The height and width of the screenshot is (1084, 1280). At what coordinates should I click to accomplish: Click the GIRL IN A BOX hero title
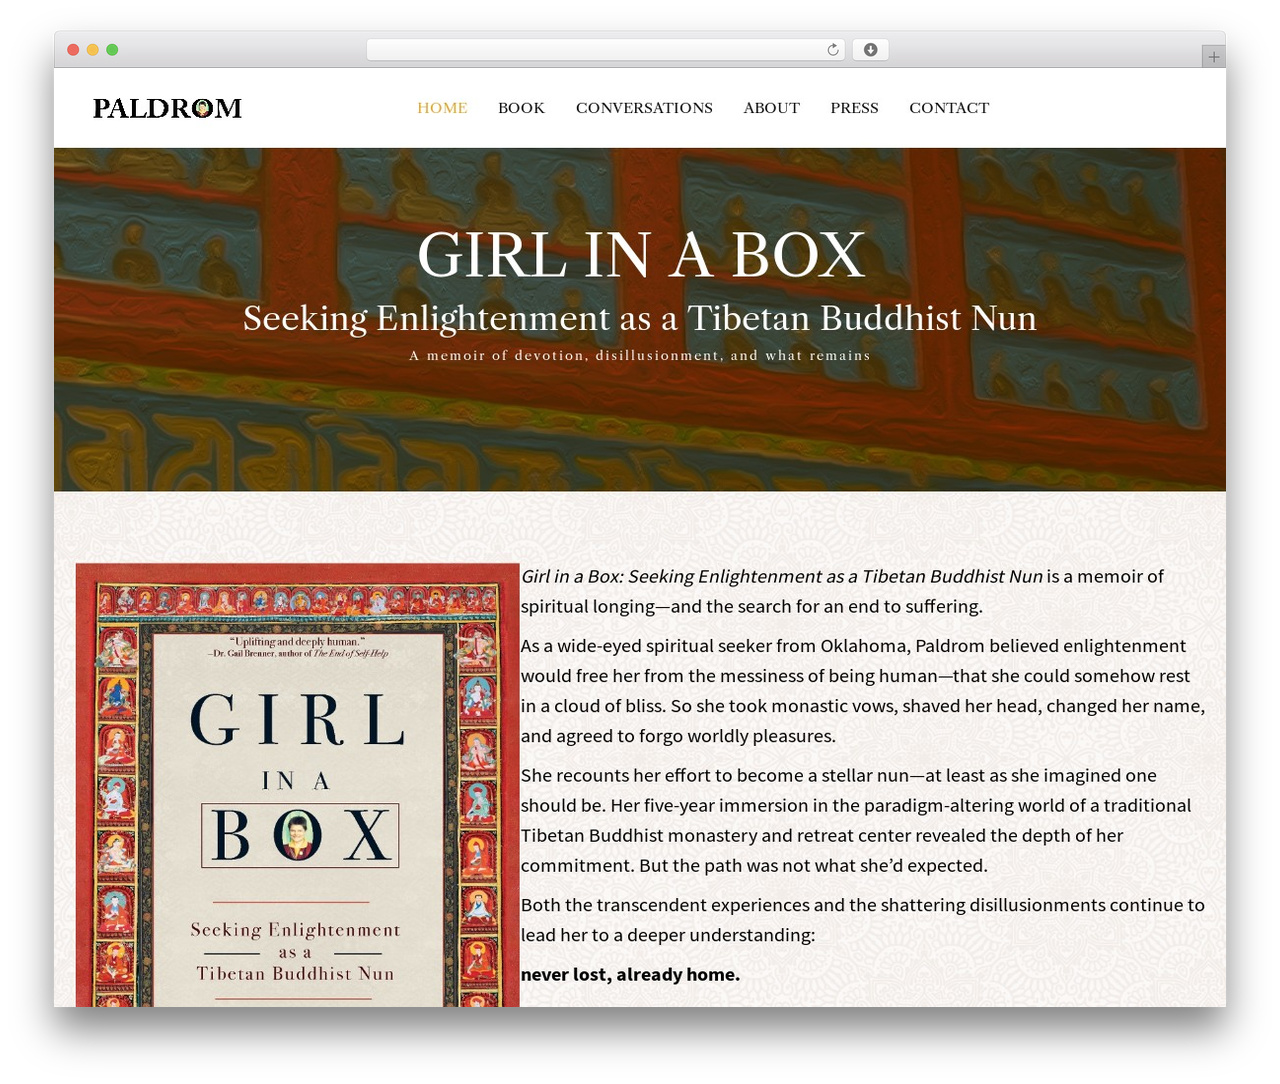pos(640,255)
